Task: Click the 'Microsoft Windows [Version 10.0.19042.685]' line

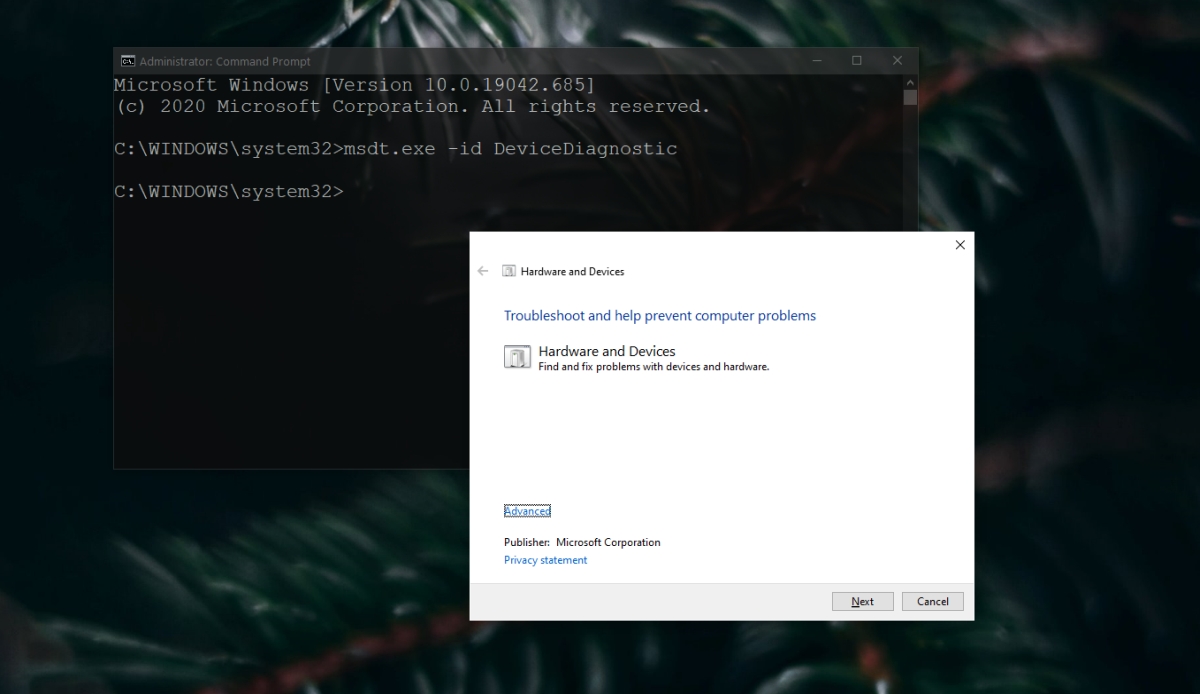Action: (354, 85)
